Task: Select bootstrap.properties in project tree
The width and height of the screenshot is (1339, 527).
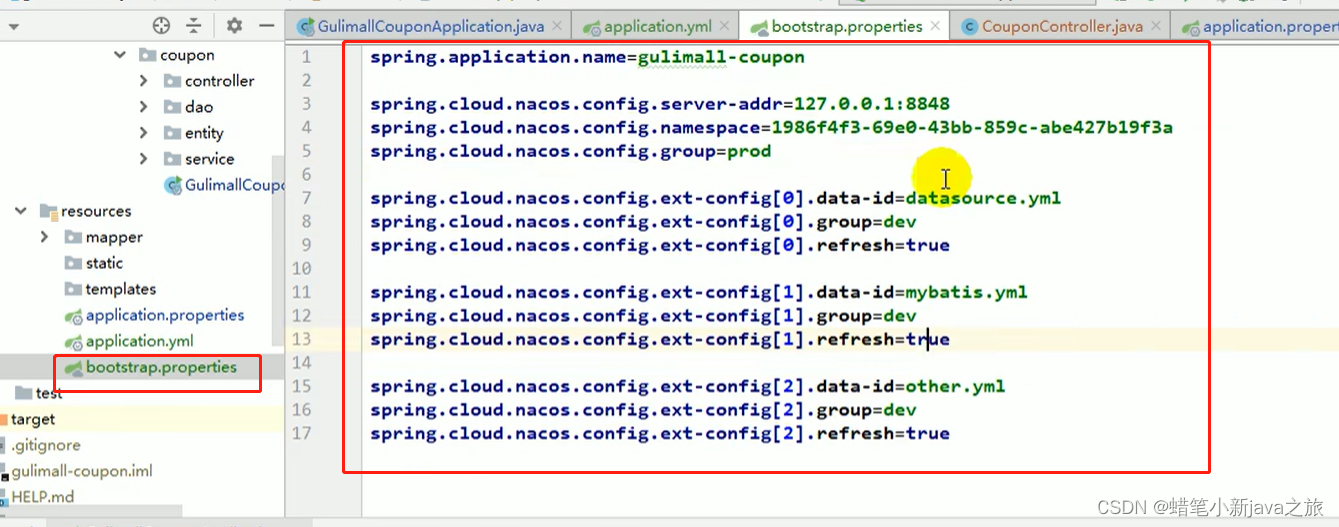Action: [x=161, y=367]
